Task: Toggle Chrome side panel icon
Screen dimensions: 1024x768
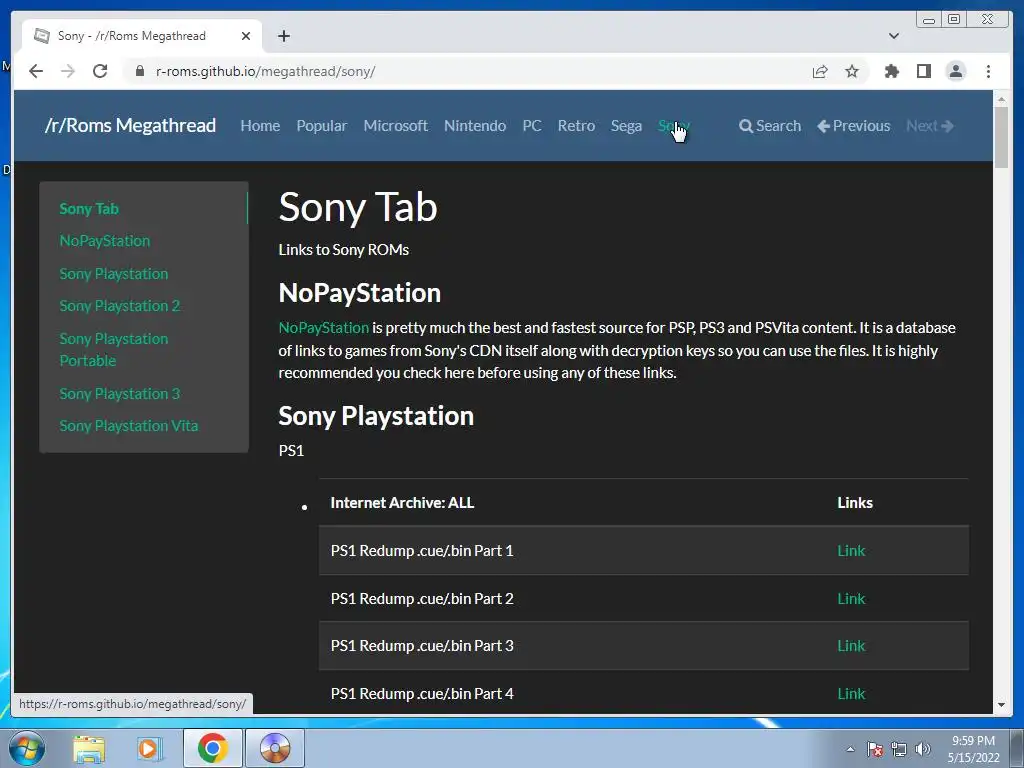Action: point(923,71)
